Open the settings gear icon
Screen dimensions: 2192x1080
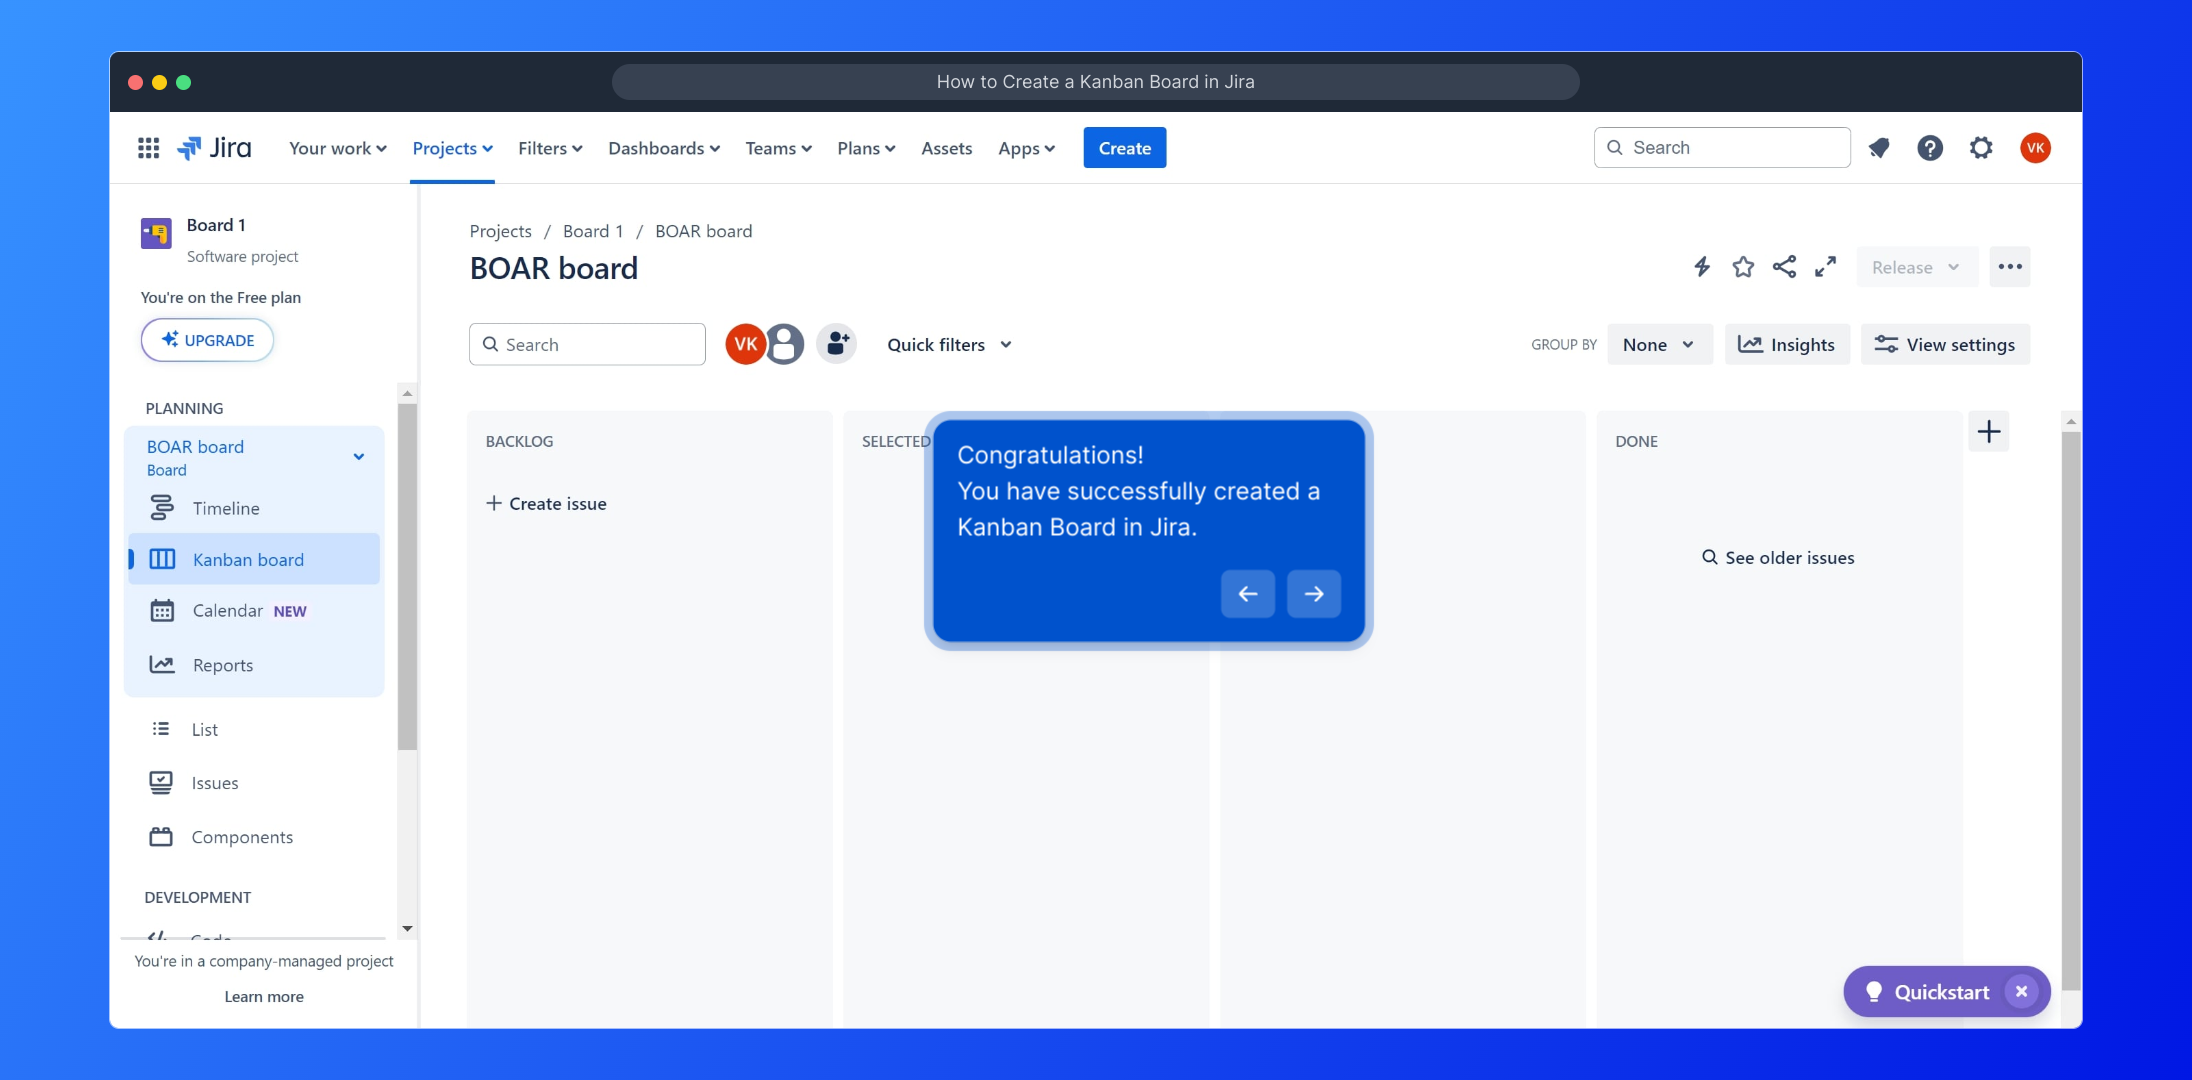tap(1980, 148)
